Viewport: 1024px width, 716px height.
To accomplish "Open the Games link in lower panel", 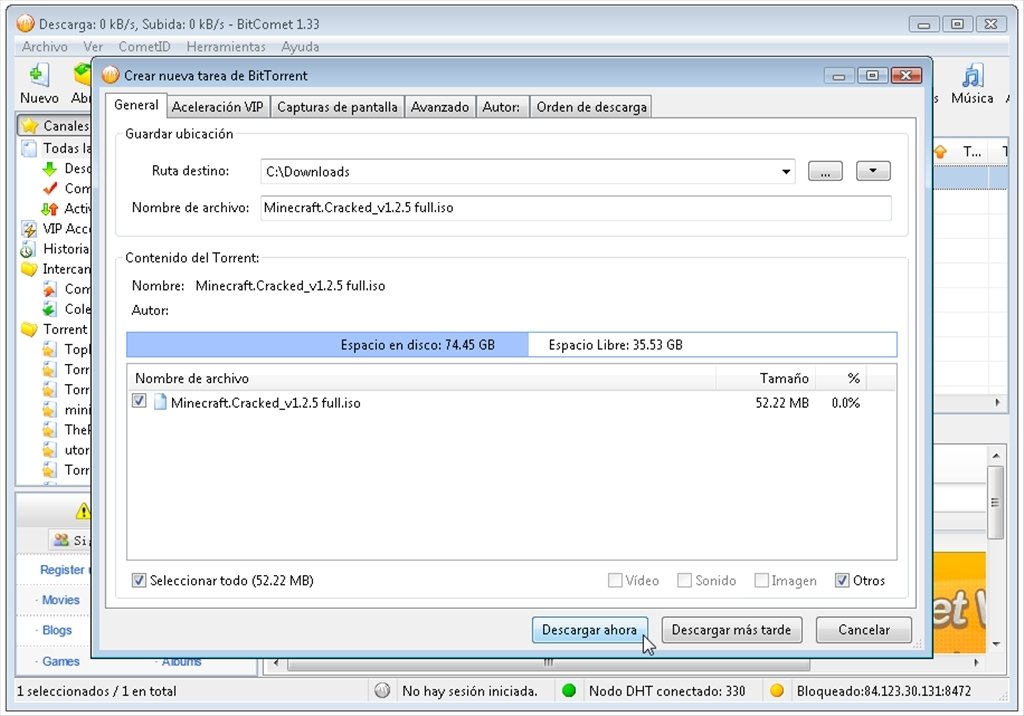I will [61, 661].
